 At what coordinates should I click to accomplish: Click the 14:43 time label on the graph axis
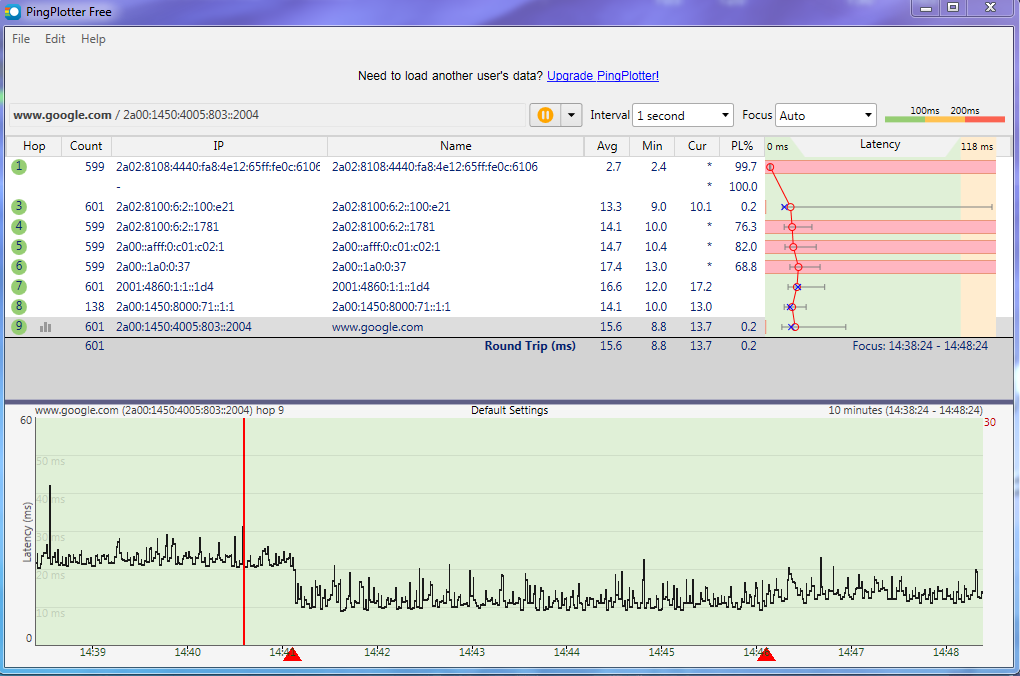click(x=472, y=652)
